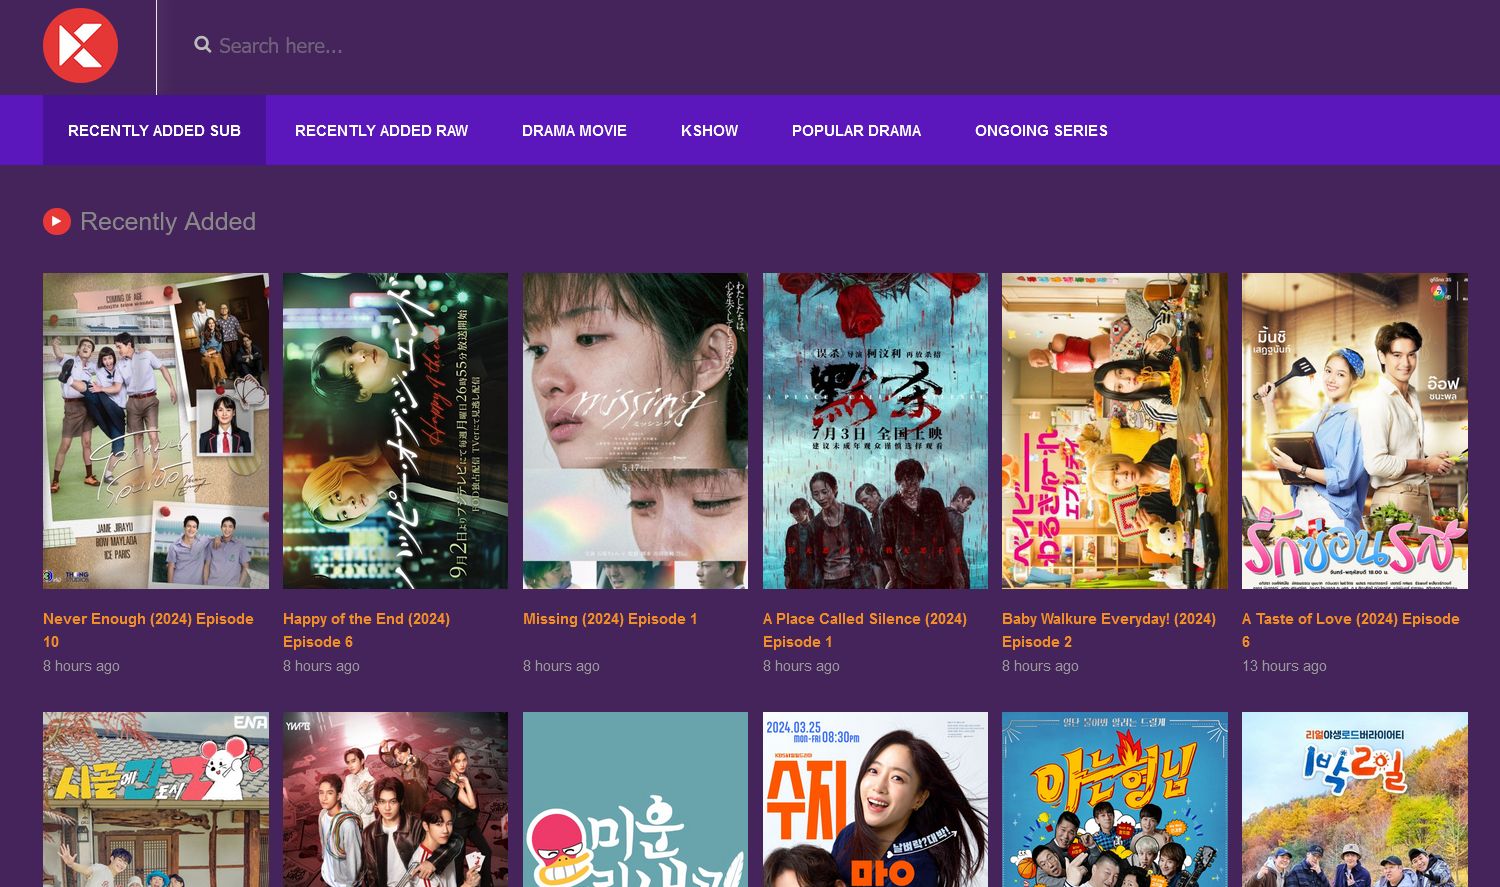Viewport: 1500px width, 887px height.
Task: Click '8 hours ago' under Happy of the End
Action: click(321, 666)
